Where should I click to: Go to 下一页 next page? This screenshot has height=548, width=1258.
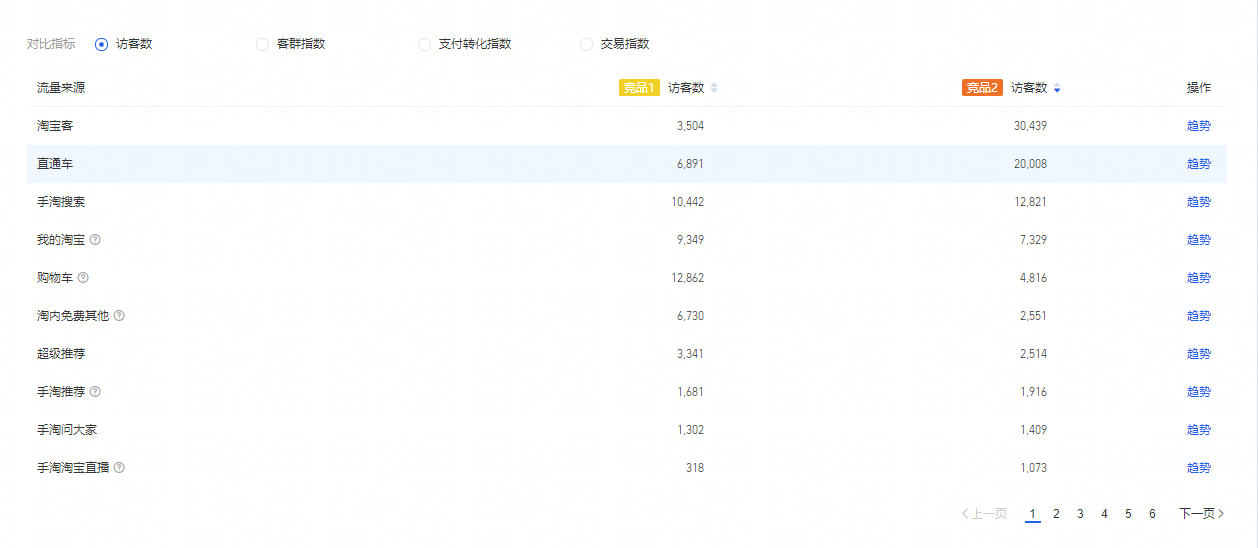[1201, 514]
